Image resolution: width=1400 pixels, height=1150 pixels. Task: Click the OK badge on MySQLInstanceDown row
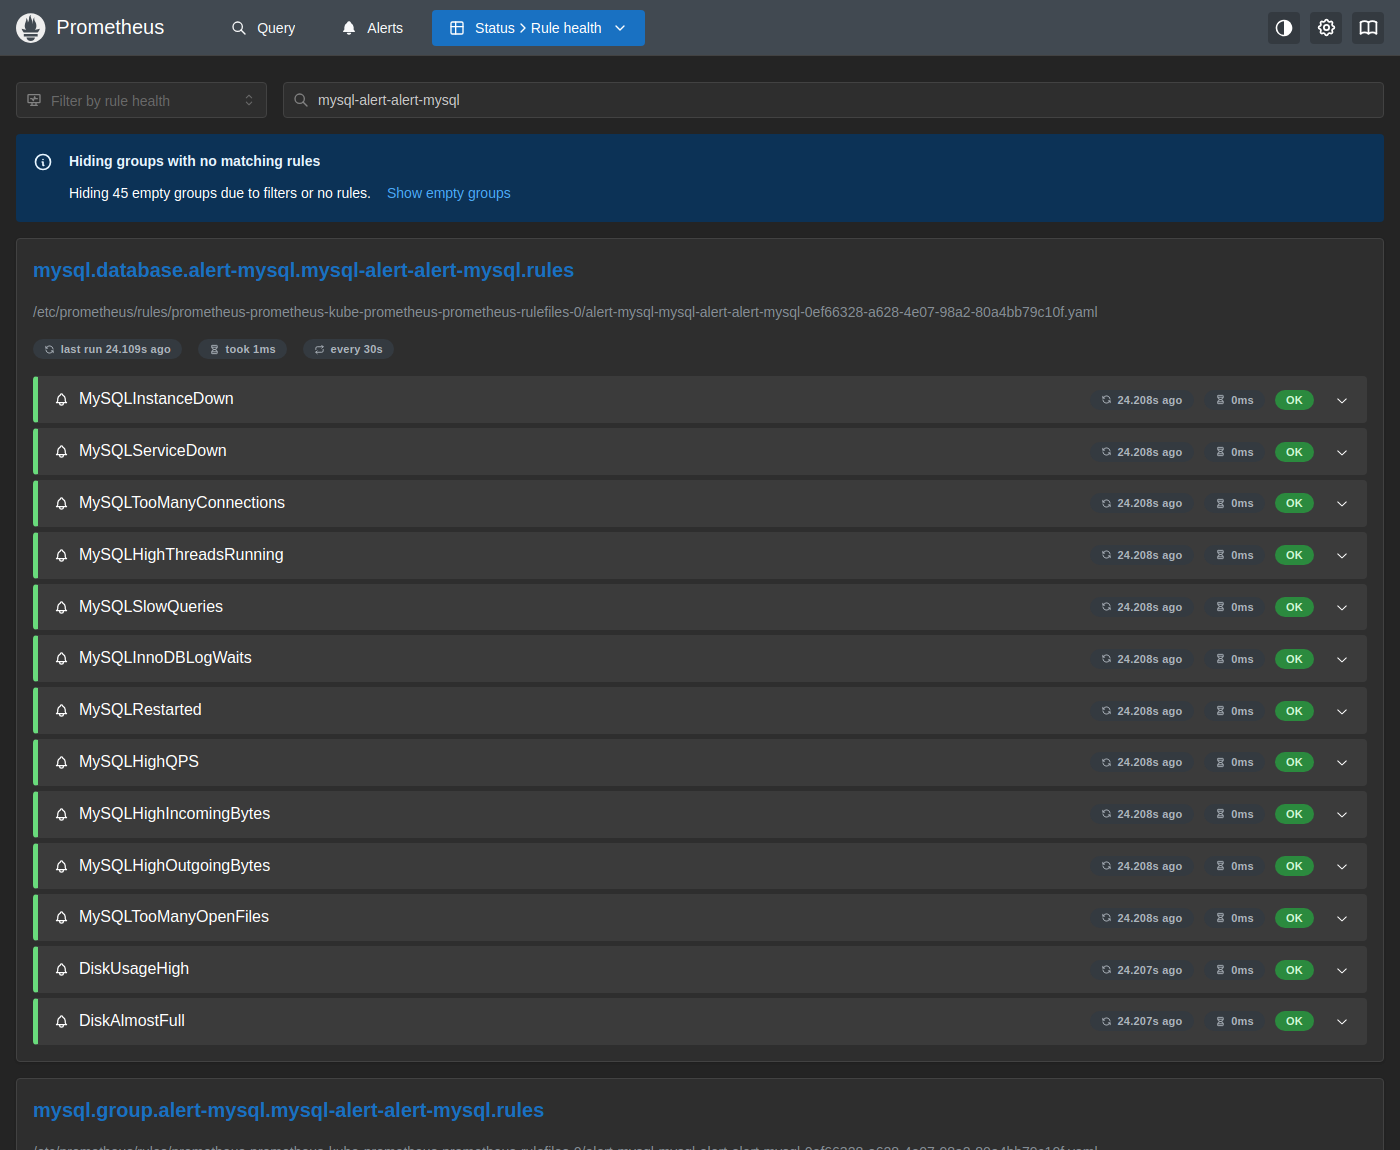pyautogui.click(x=1294, y=400)
